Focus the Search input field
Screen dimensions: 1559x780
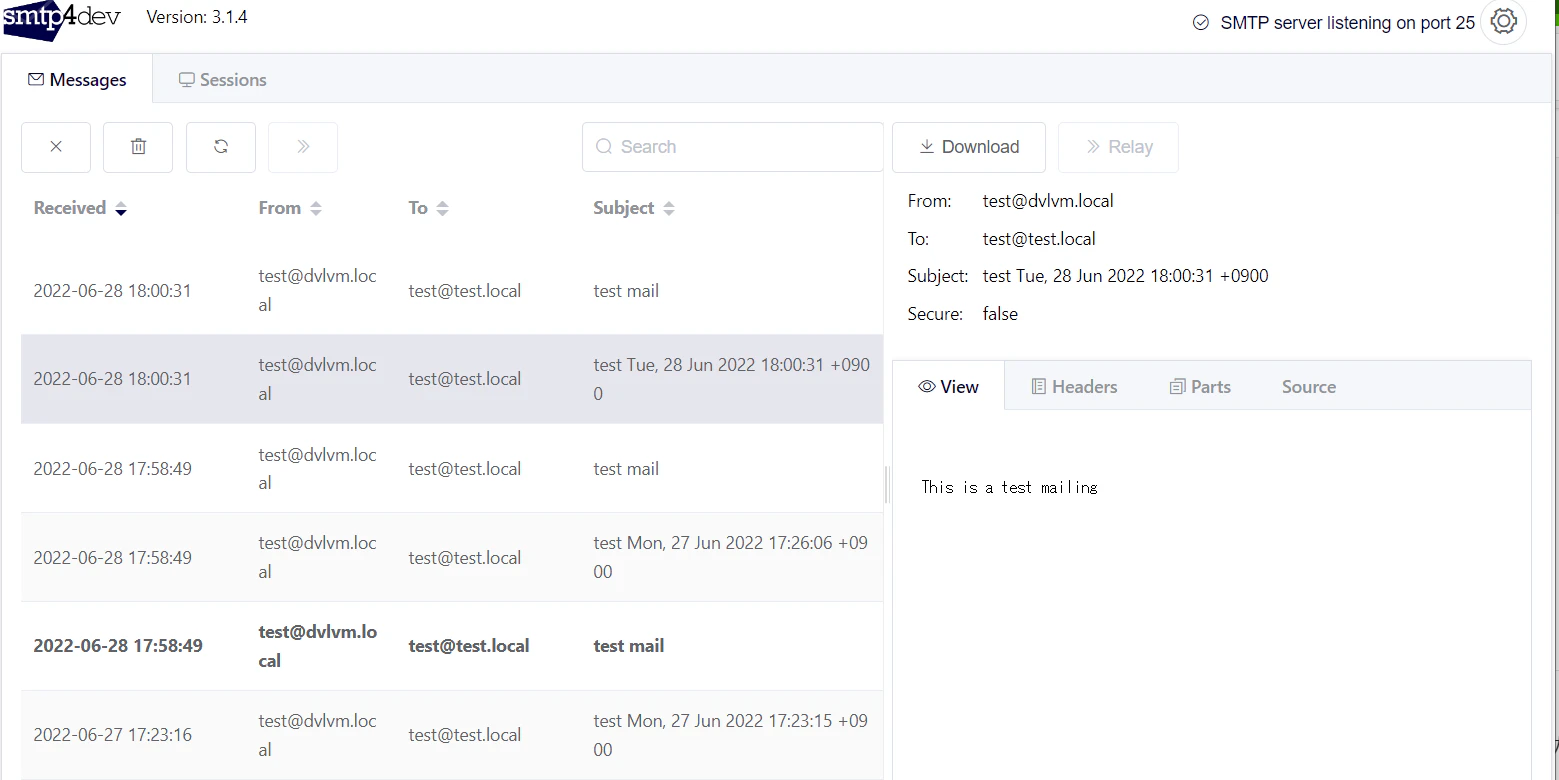tap(733, 147)
